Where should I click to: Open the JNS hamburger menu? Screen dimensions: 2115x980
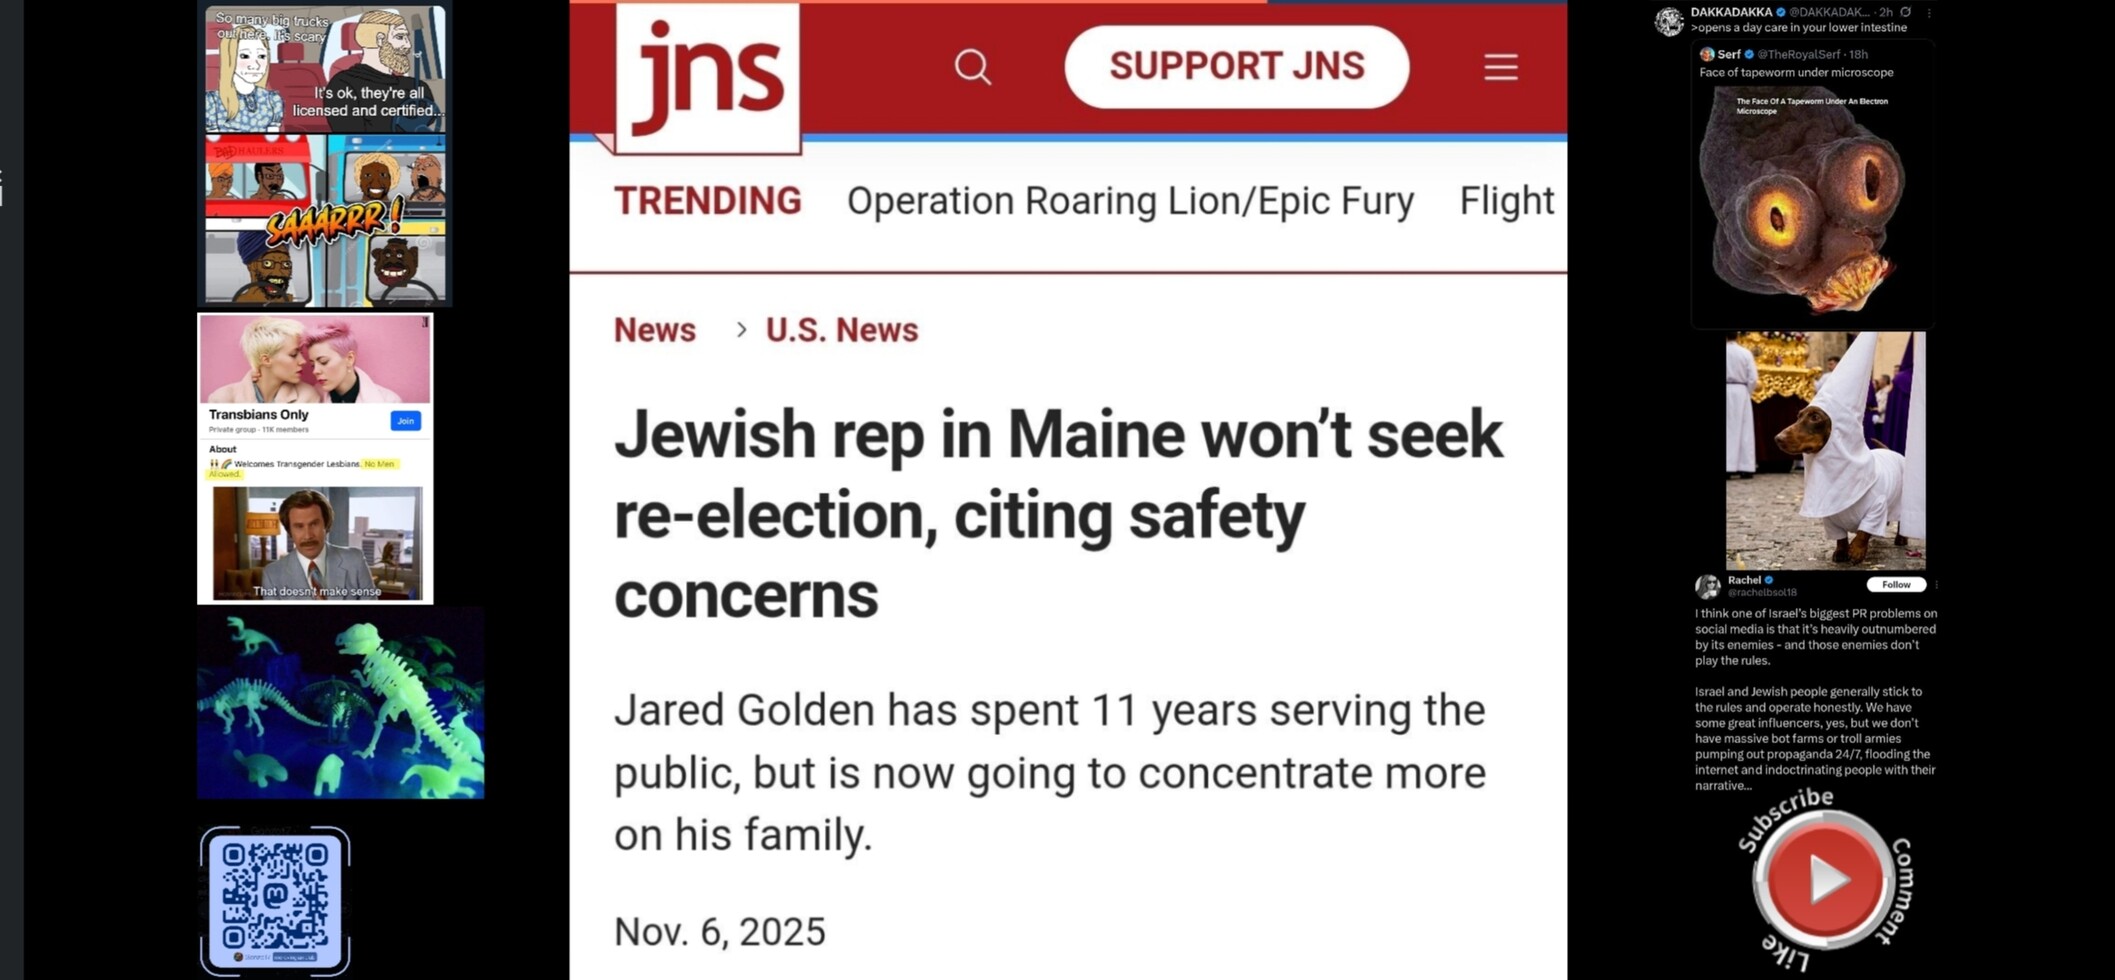point(1500,67)
